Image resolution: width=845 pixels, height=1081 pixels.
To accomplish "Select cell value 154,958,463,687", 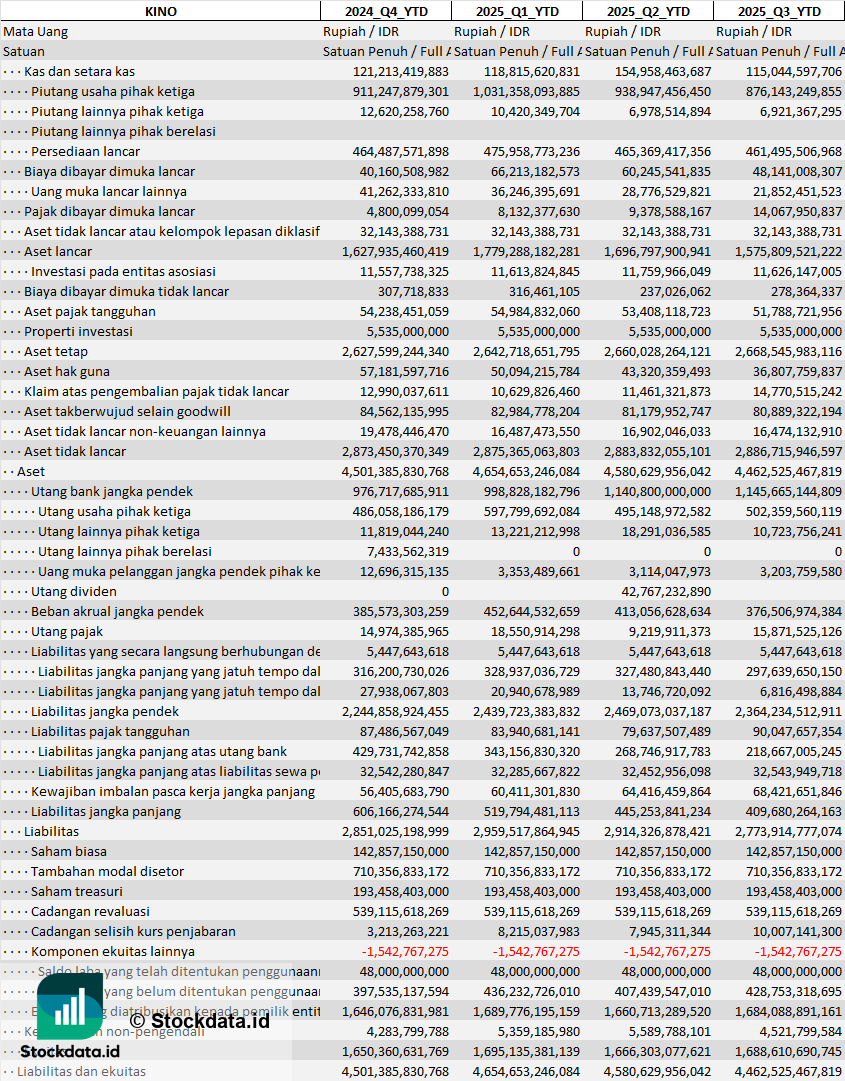I will click(x=662, y=72).
